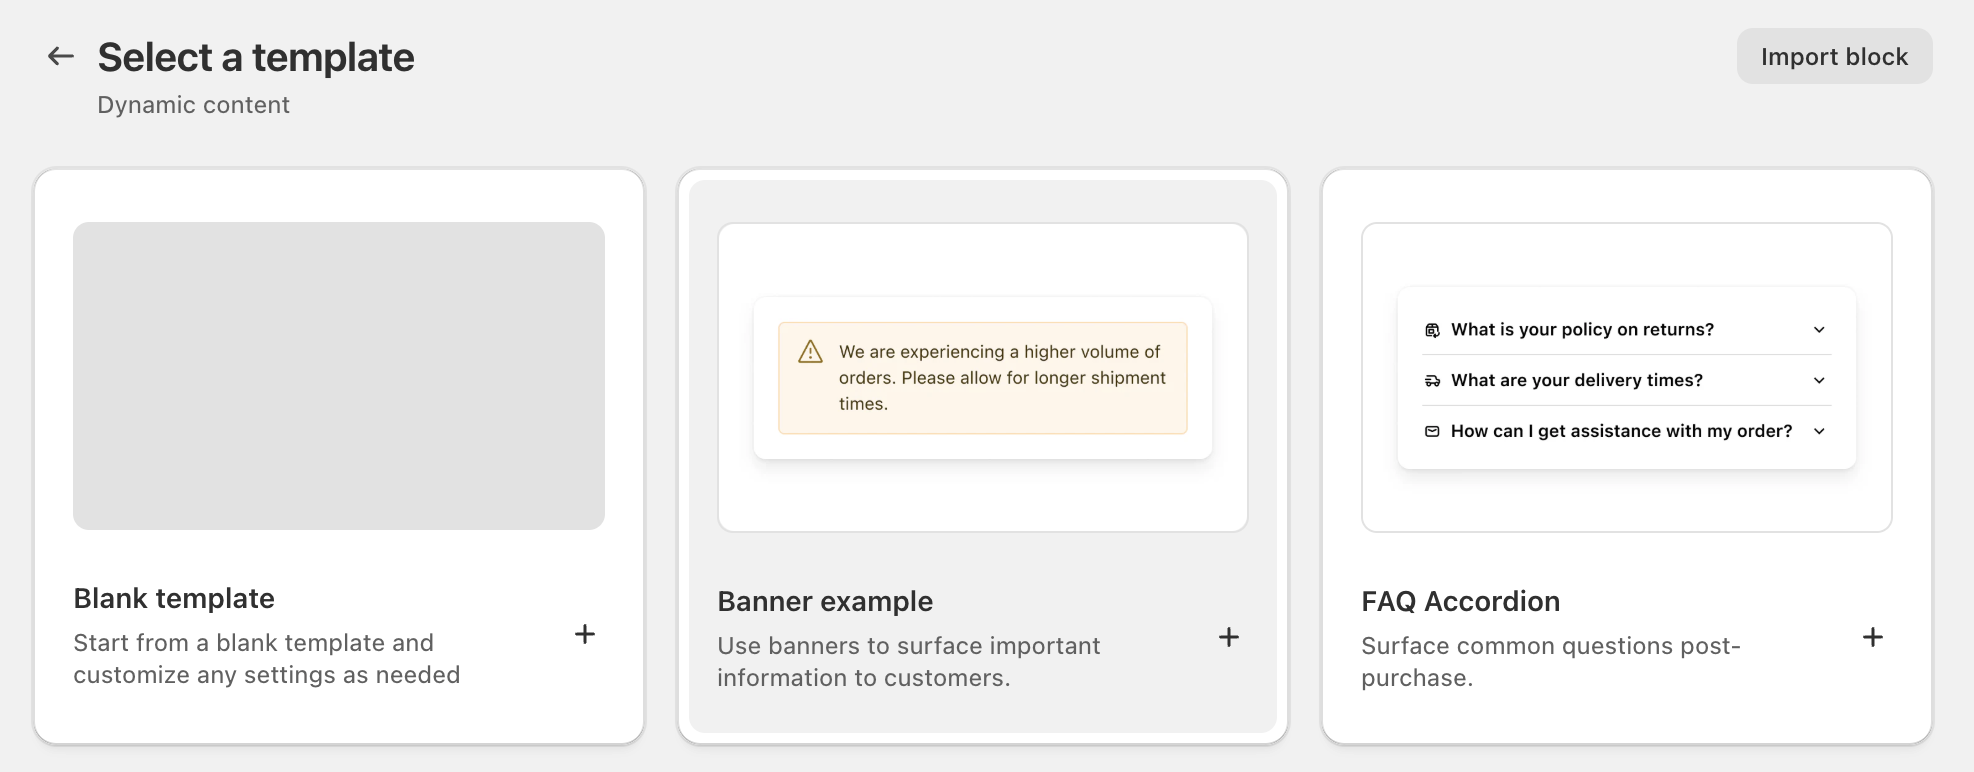
Task: Click the higher volume of orders banner text
Action: point(1001,378)
